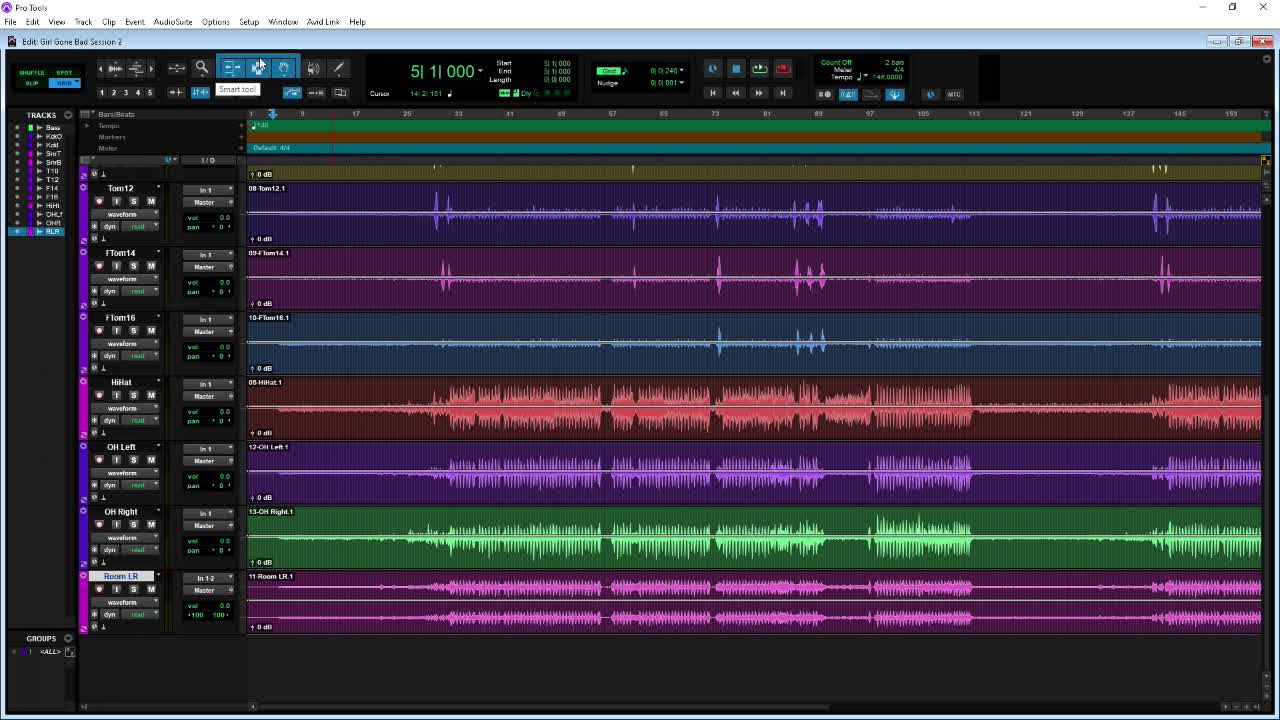The height and width of the screenshot is (720, 1280).
Task: Open the AudioSuite menu
Action: coord(173,22)
